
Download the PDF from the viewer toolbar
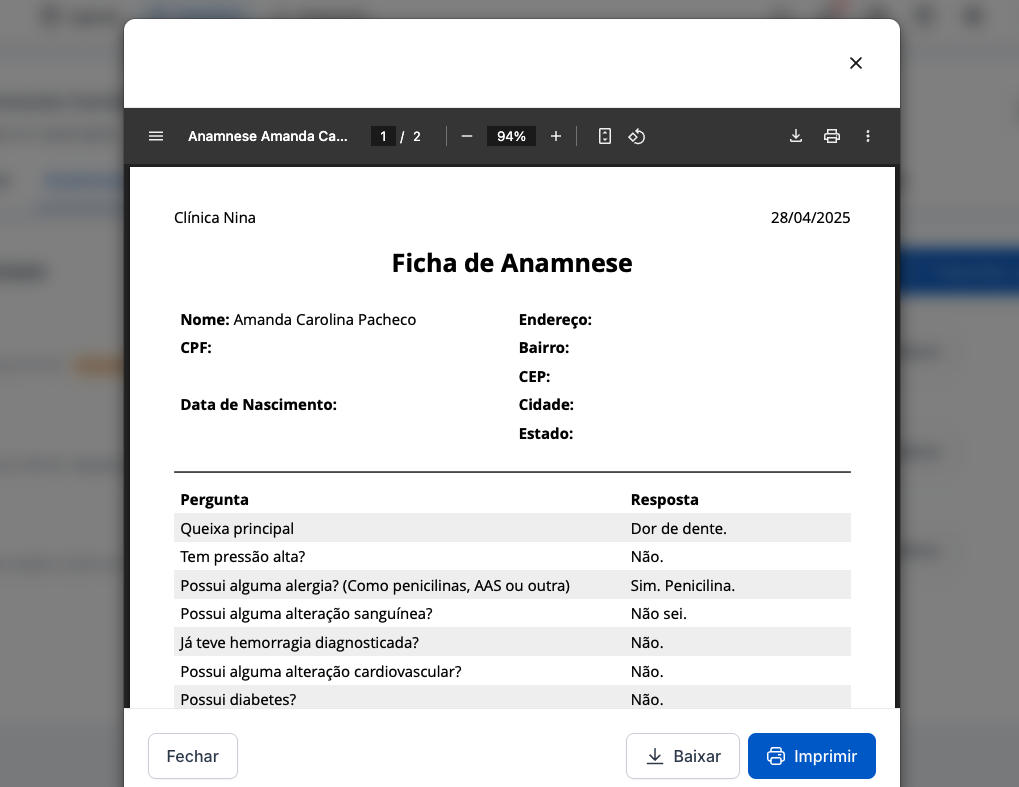[x=796, y=136]
